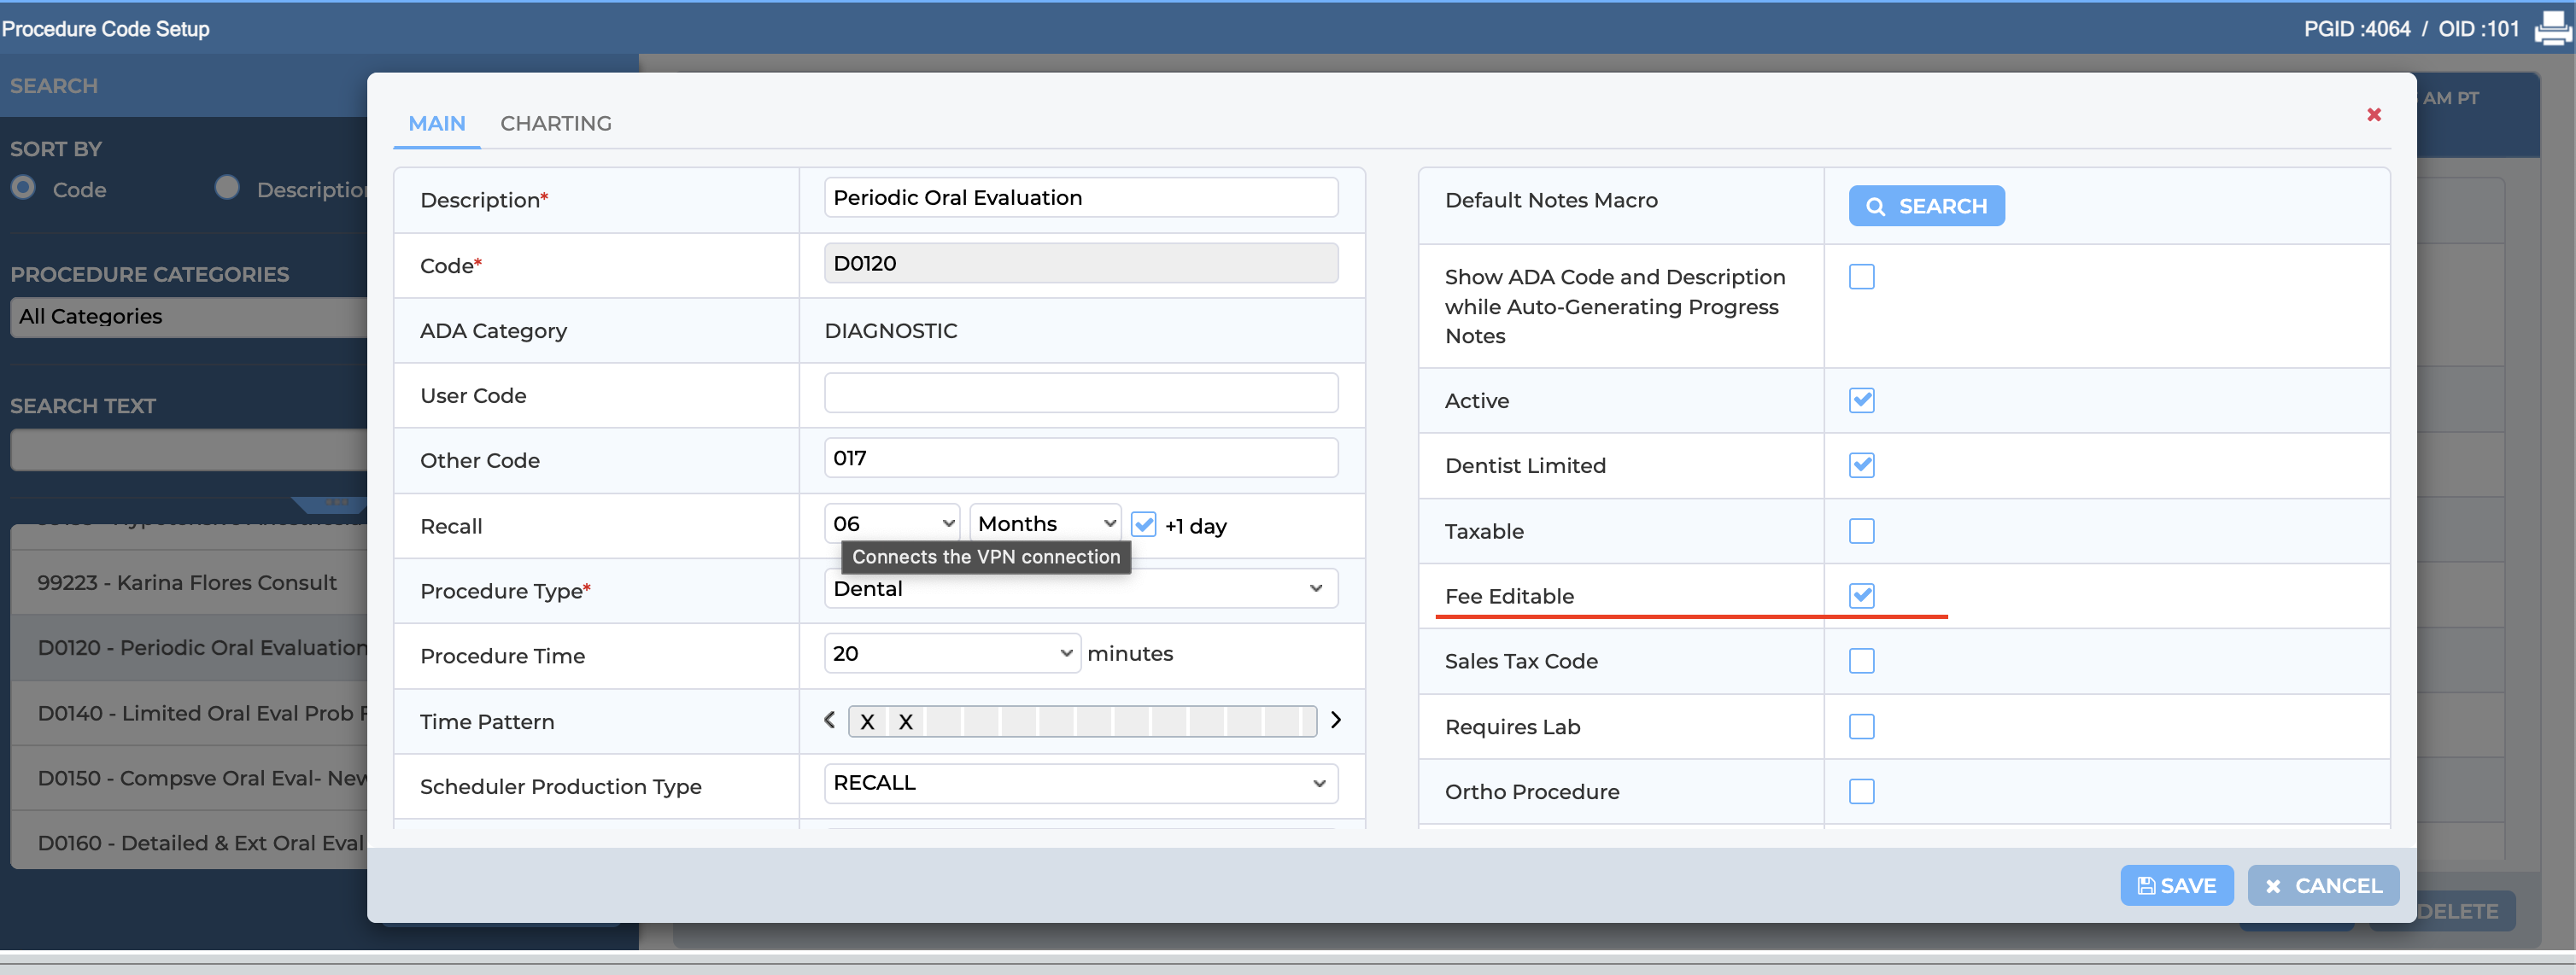Select the MAIN tab

pyautogui.click(x=437, y=123)
